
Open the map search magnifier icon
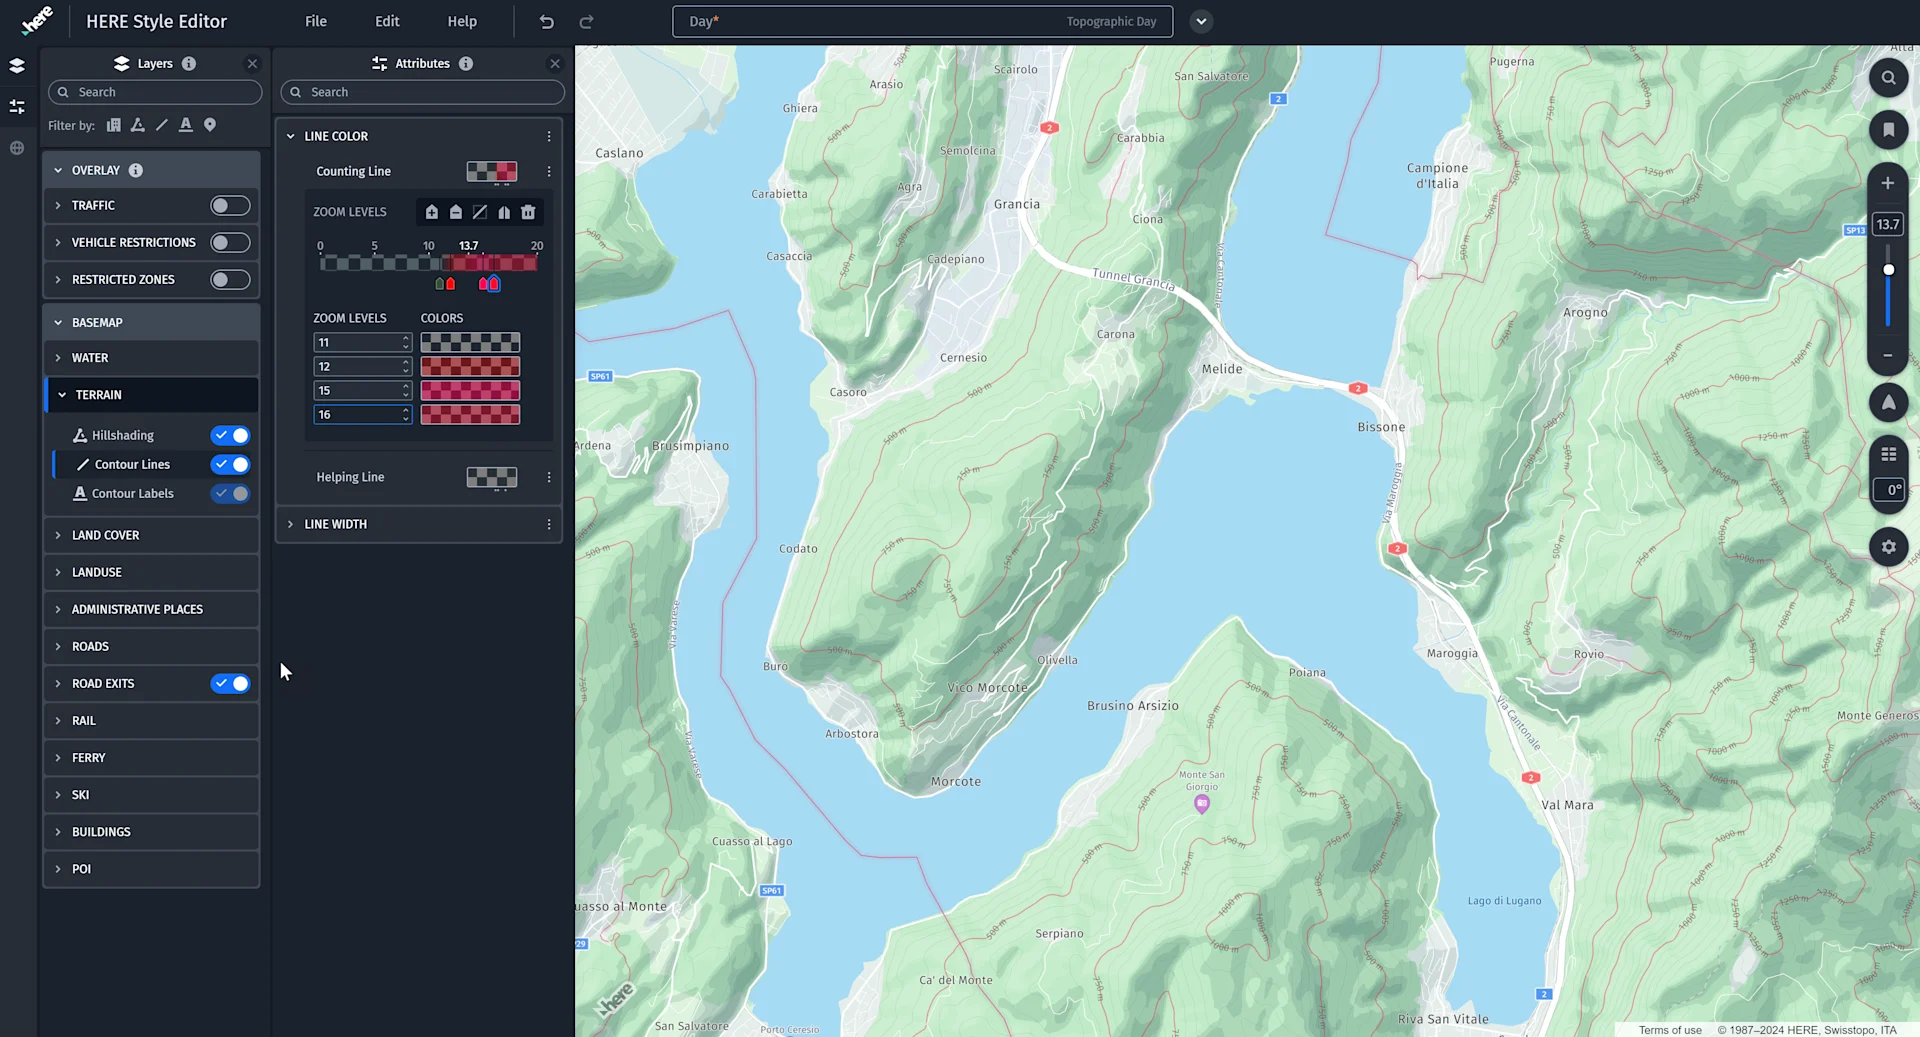1888,77
